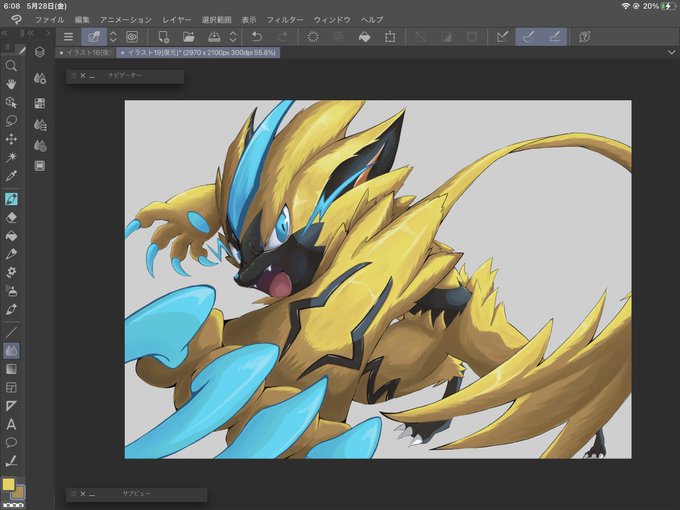Open the filmstrip panel icon in dock
Screen dimensions: 680x510
click(x=40, y=166)
